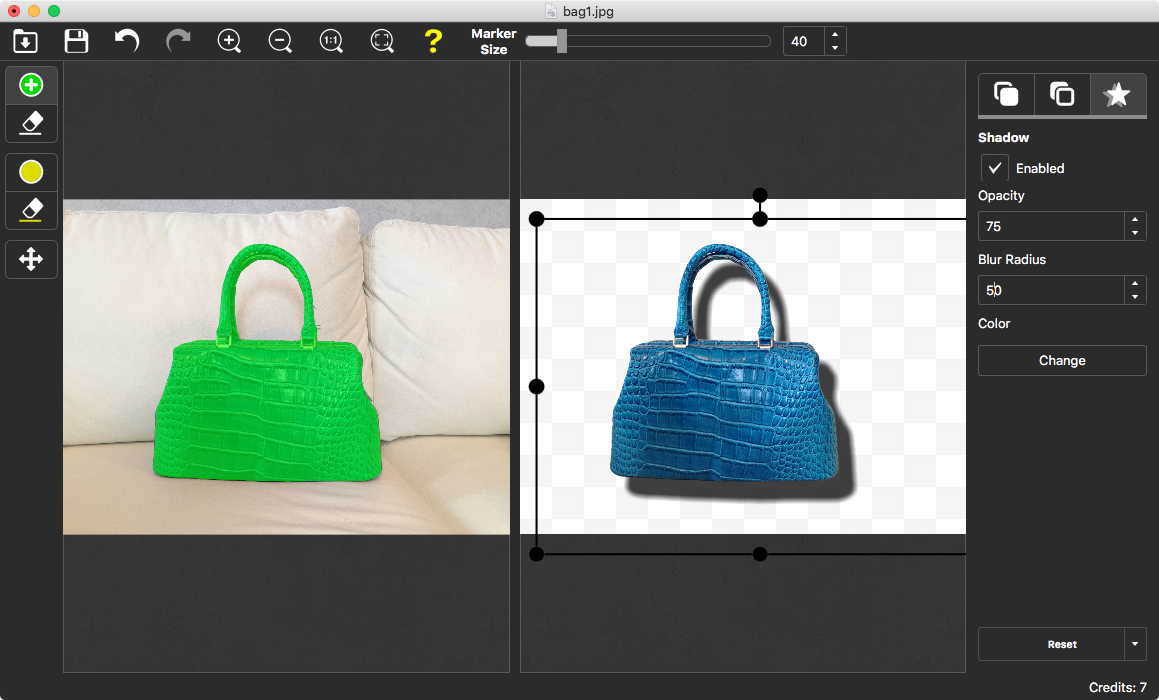
Task: Click the Change color button
Action: tap(1061, 361)
